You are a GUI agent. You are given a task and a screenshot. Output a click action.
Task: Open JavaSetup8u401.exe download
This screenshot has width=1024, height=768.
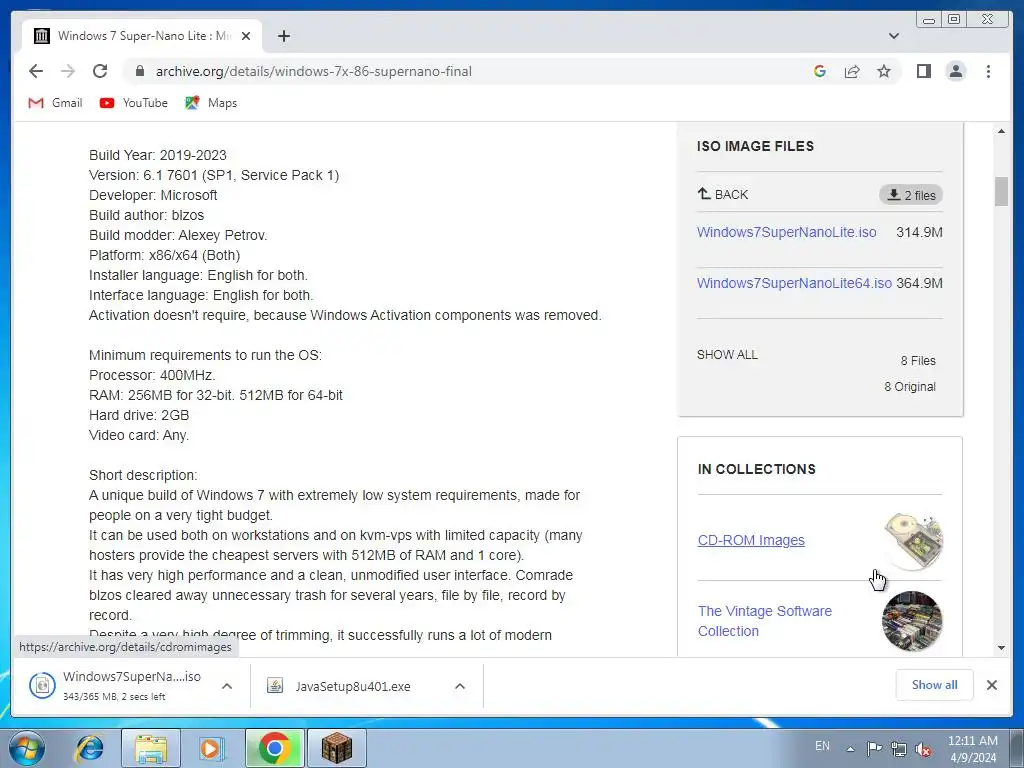340,686
